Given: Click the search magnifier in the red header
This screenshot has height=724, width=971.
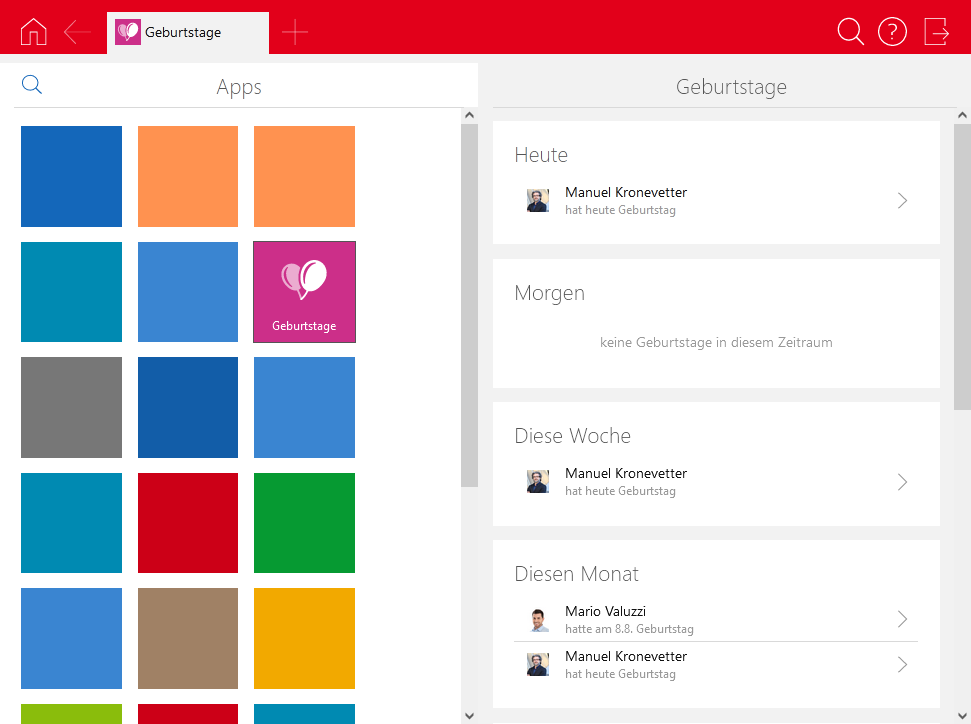Looking at the screenshot, I should point(850,32).
